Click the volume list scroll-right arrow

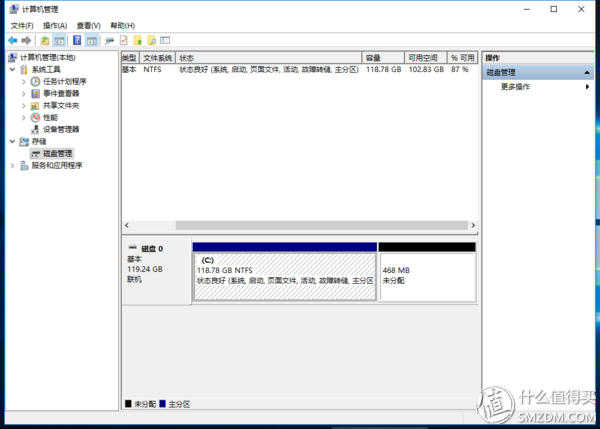(x=473, y=225)
